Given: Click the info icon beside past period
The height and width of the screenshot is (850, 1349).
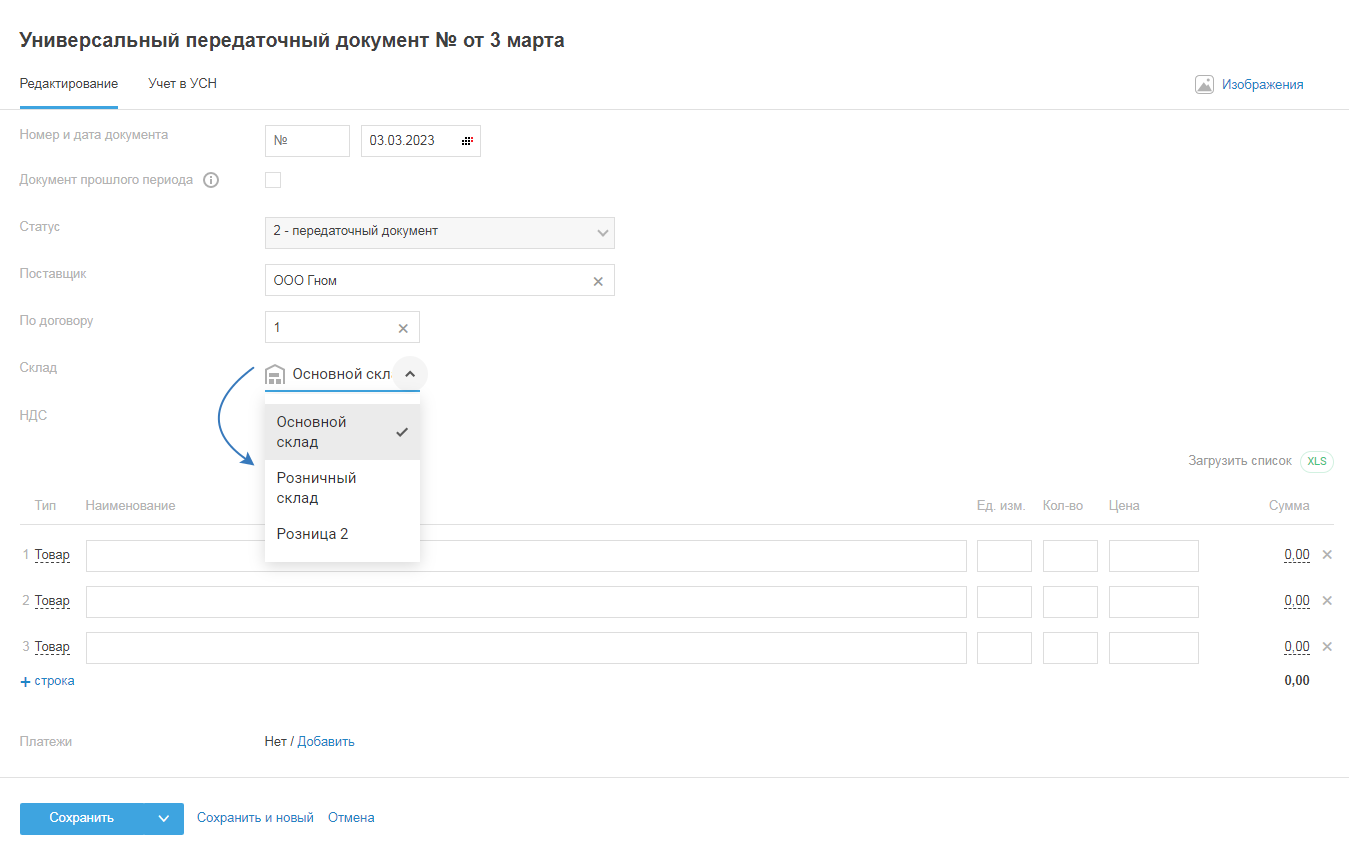Looking at the screenshot, I should (x=211, y=180).
